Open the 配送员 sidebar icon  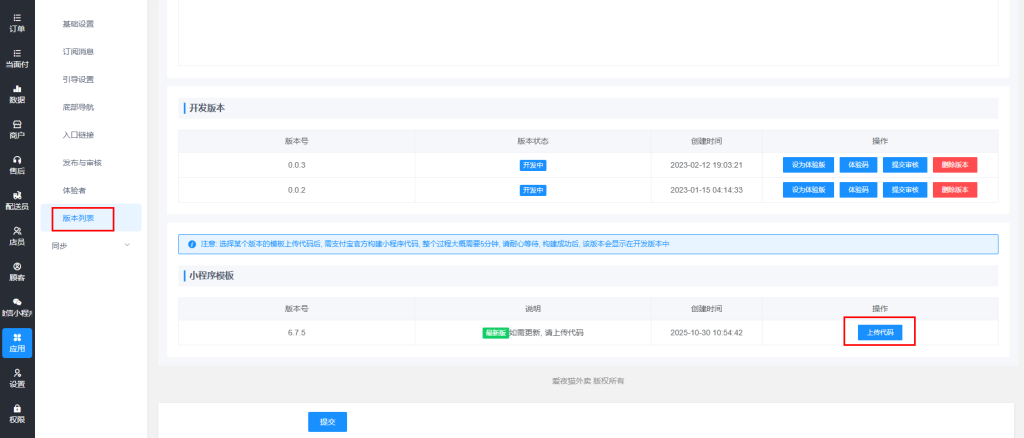tap(17, 200)
